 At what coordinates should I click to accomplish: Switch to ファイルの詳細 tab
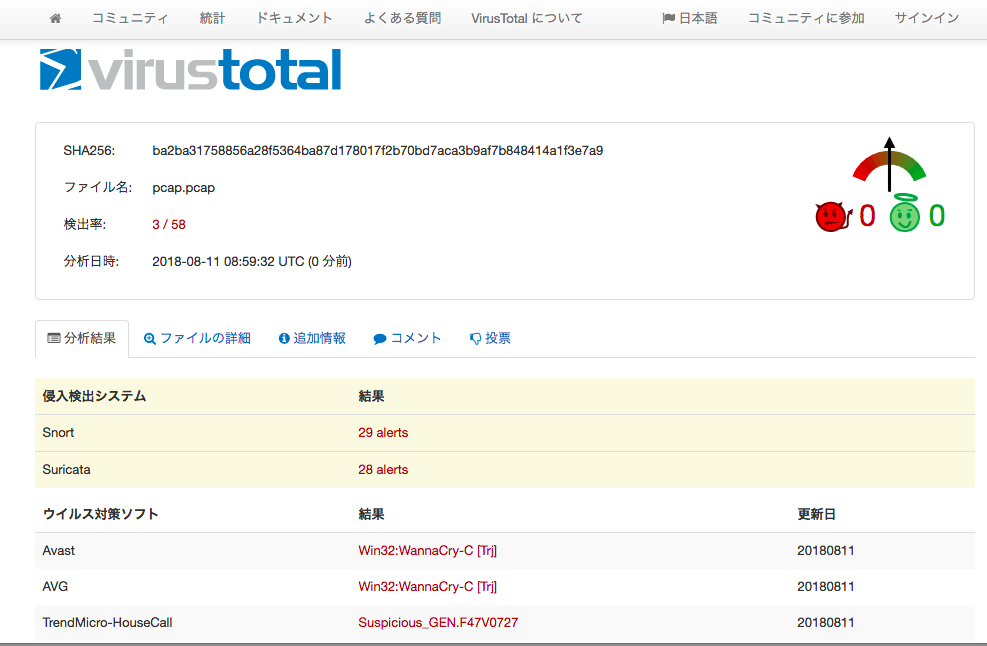[197, 339]
